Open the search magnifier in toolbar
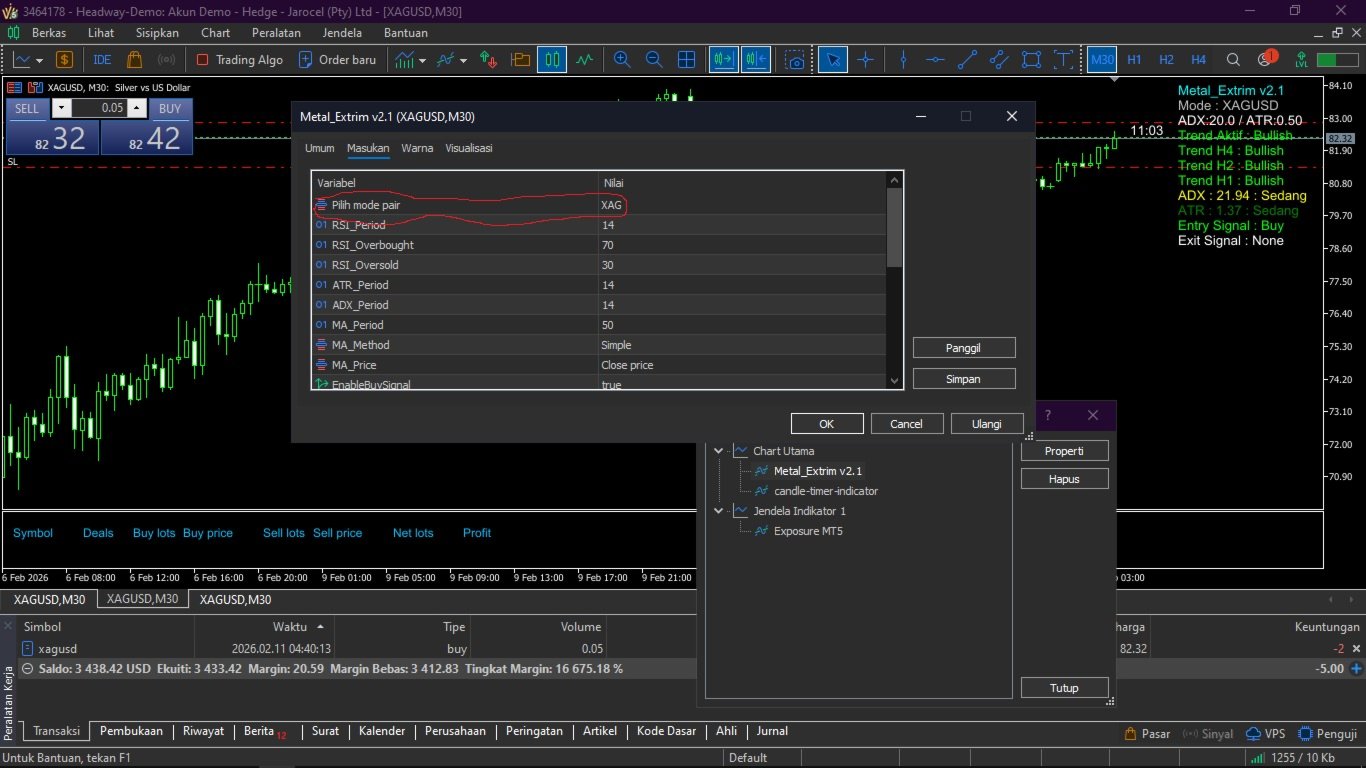 point(1233,60)
